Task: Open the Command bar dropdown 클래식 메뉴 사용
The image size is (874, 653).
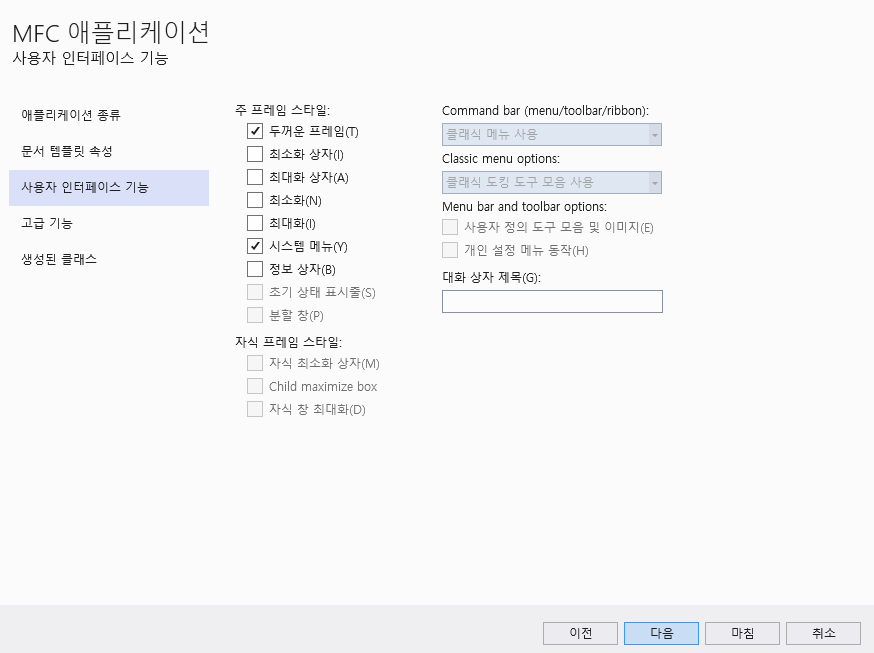Action: point(552,134)
